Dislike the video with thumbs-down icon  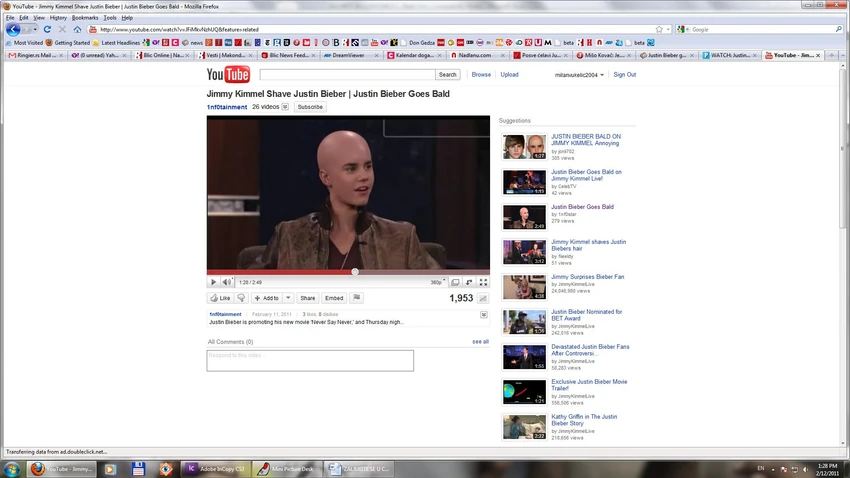(x=241, y=298)
